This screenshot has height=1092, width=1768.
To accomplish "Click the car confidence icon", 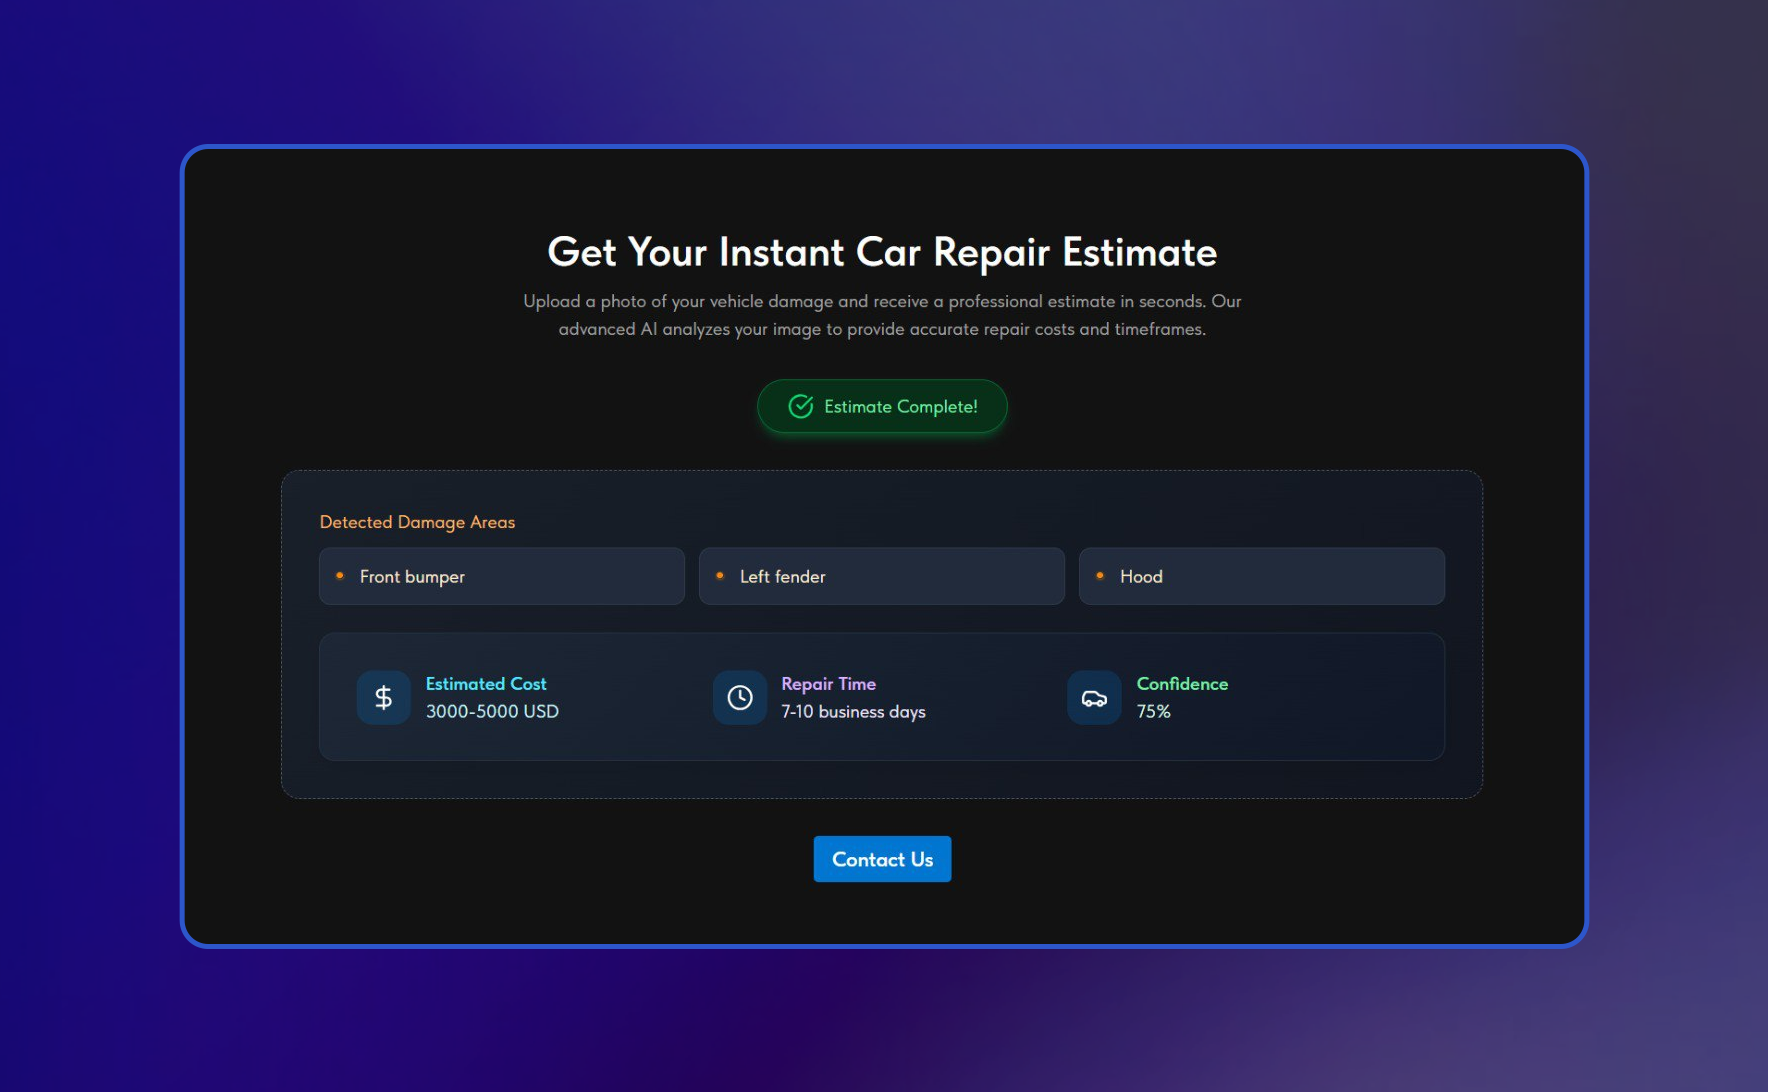I will tap(1094, 698).
